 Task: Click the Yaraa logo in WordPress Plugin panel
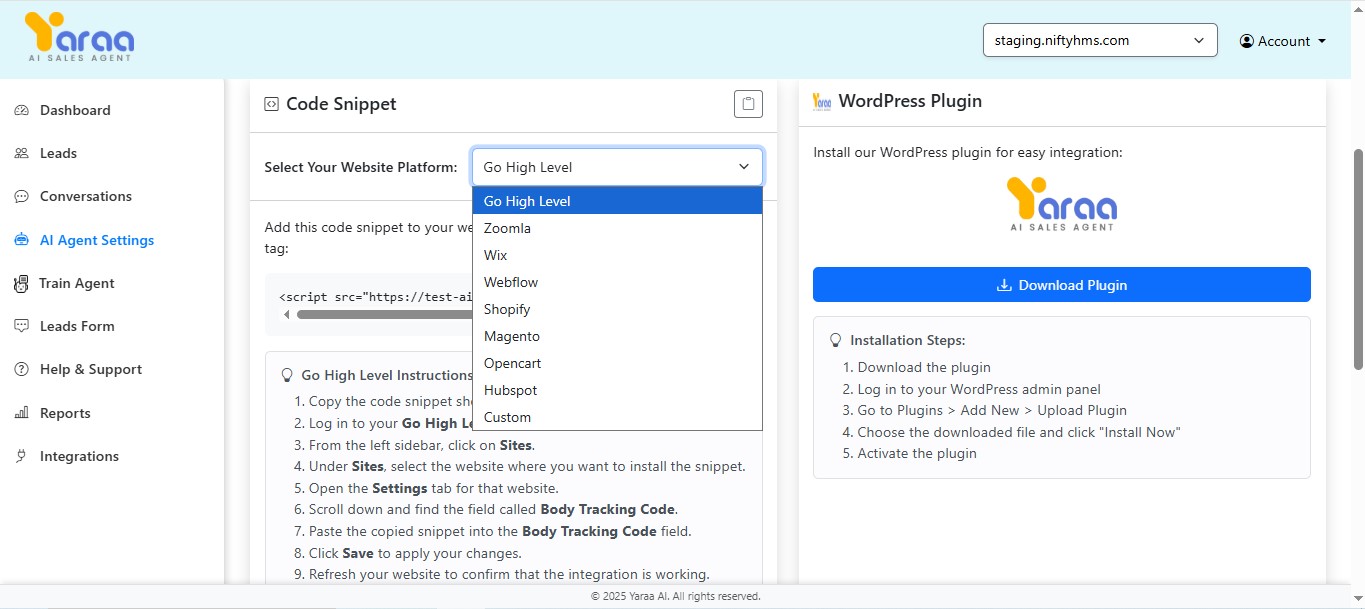[1062, 204]
